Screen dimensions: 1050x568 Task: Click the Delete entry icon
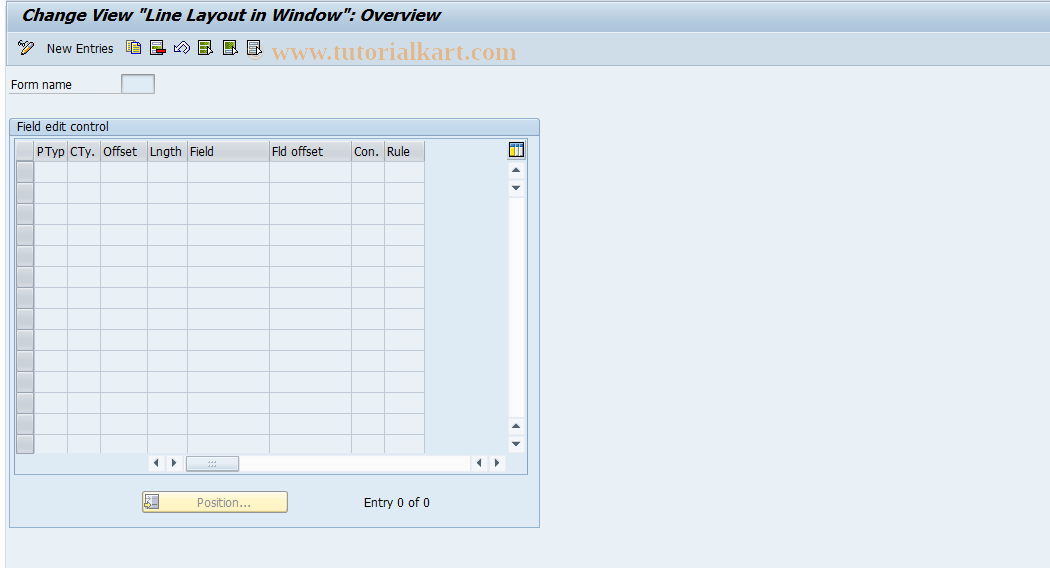(x=158, y=48)
